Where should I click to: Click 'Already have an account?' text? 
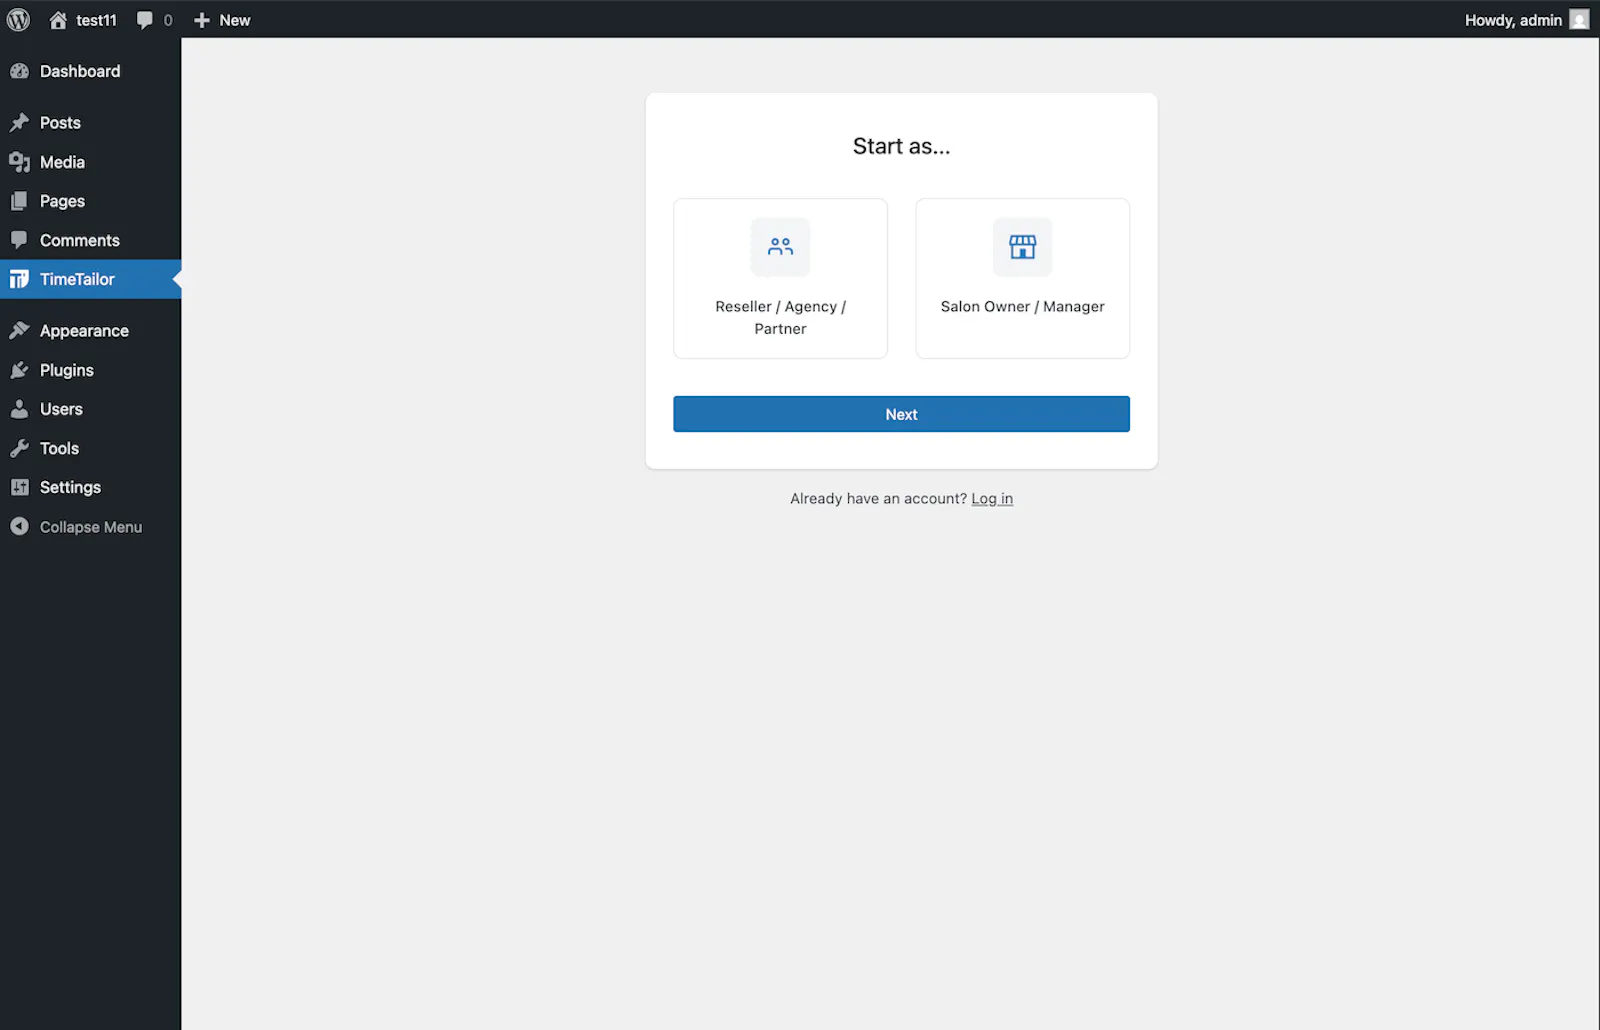coord(879,499)
